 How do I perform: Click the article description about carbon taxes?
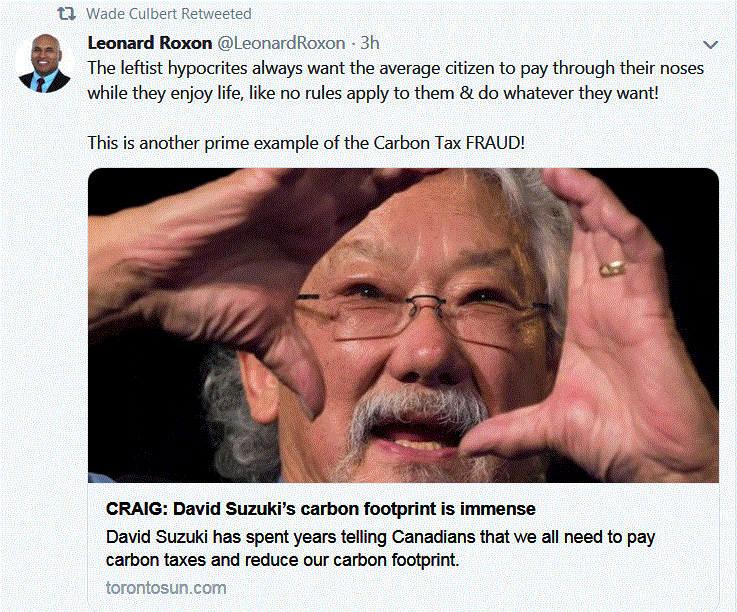click(x=380, y=549)
